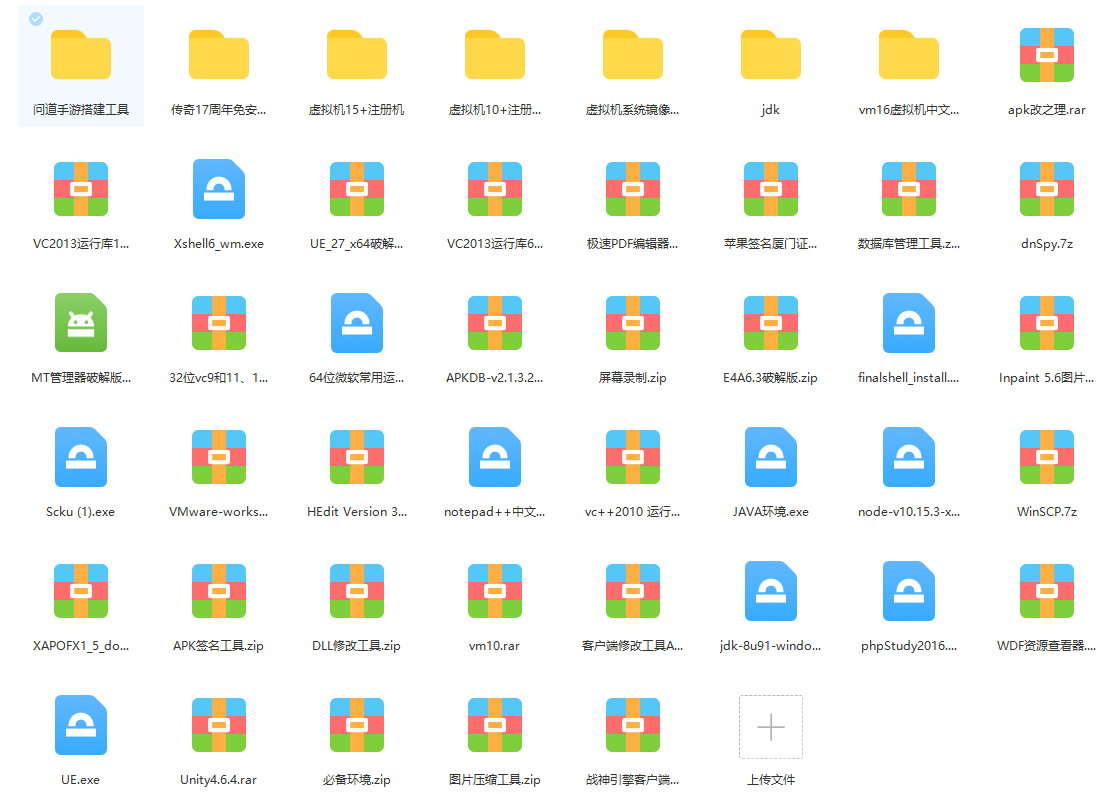This screenshot has width=1117, height=794.
Task: Select the jdk-8u91-windo installer icon
Action: (771, 591)
